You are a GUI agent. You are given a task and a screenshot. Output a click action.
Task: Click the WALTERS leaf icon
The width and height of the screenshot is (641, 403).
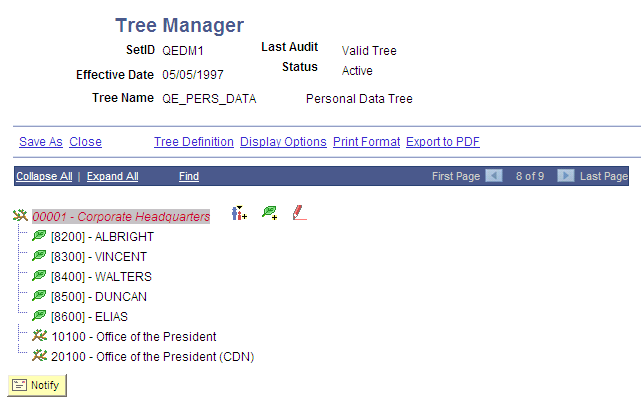[39, 277]
